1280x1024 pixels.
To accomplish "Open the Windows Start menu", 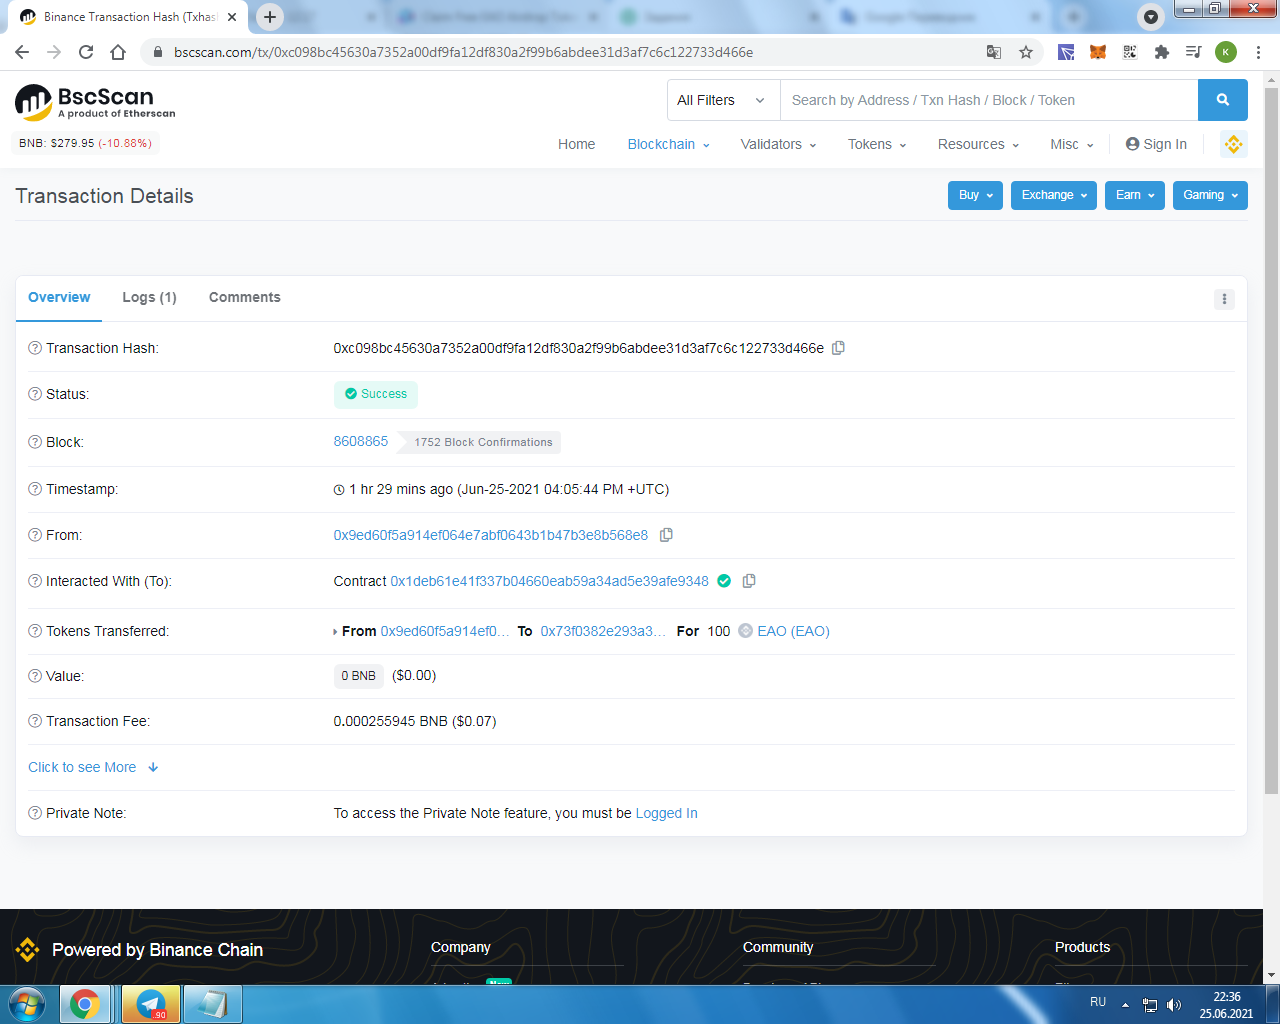I will [x=27, y=1004].
